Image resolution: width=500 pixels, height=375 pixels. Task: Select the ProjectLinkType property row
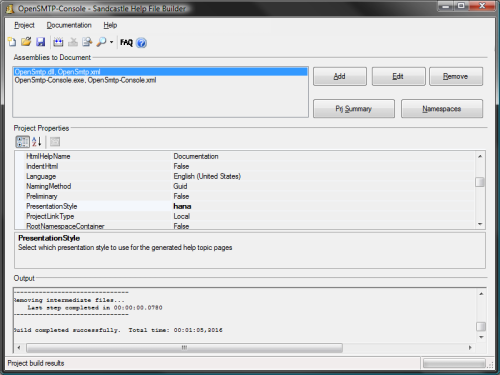(x=245, y=216)
